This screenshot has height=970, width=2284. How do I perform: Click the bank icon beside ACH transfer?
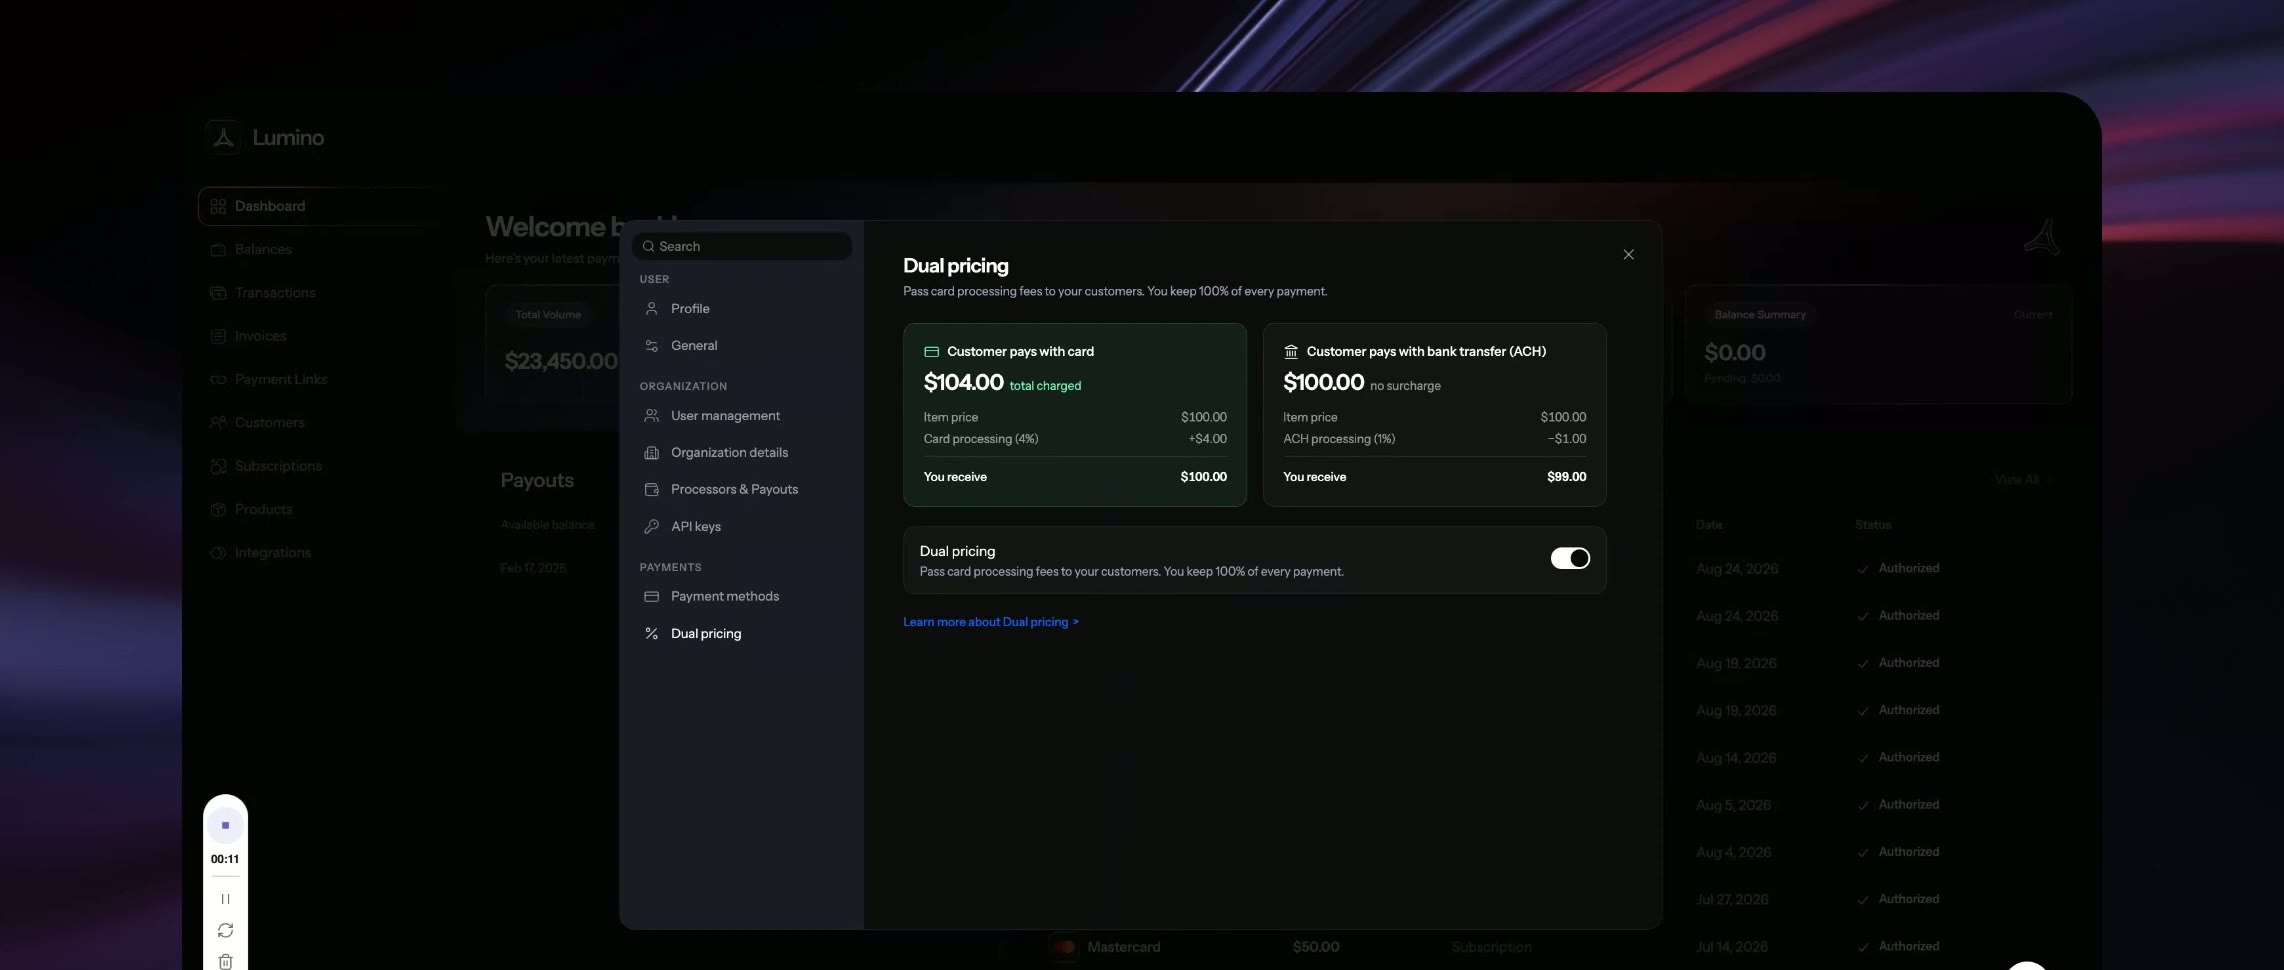[x=1291, y=352]
